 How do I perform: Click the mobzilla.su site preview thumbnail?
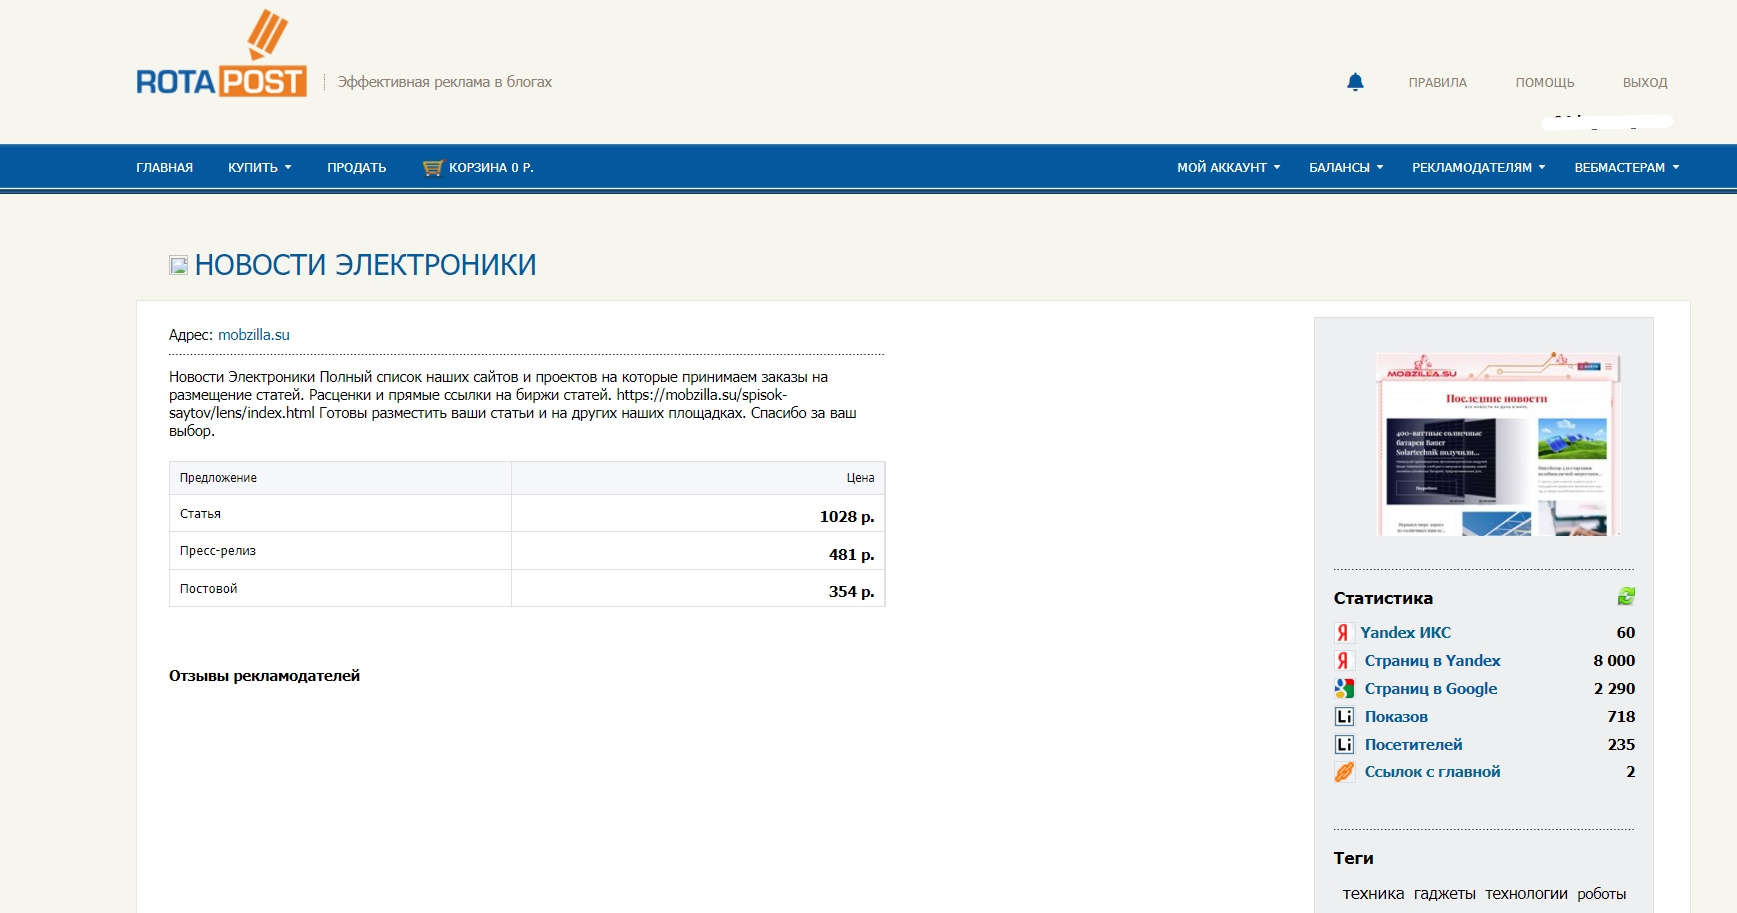[1497, 443]
